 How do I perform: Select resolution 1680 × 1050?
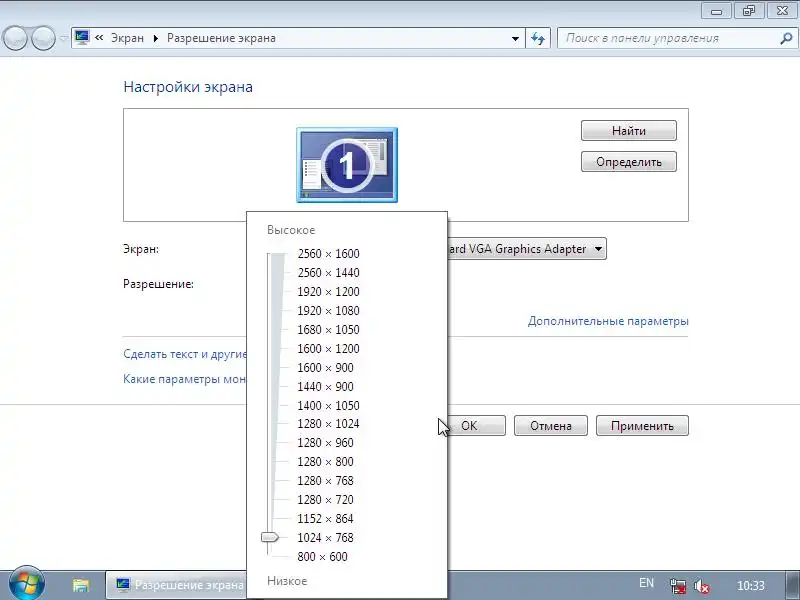point(329,330)
